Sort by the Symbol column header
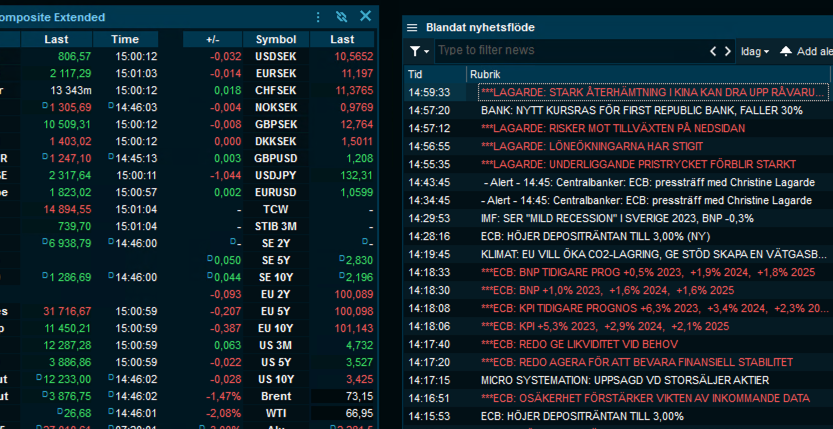The image size is (833, 429). pyautogui.click(x=275, y=39)
